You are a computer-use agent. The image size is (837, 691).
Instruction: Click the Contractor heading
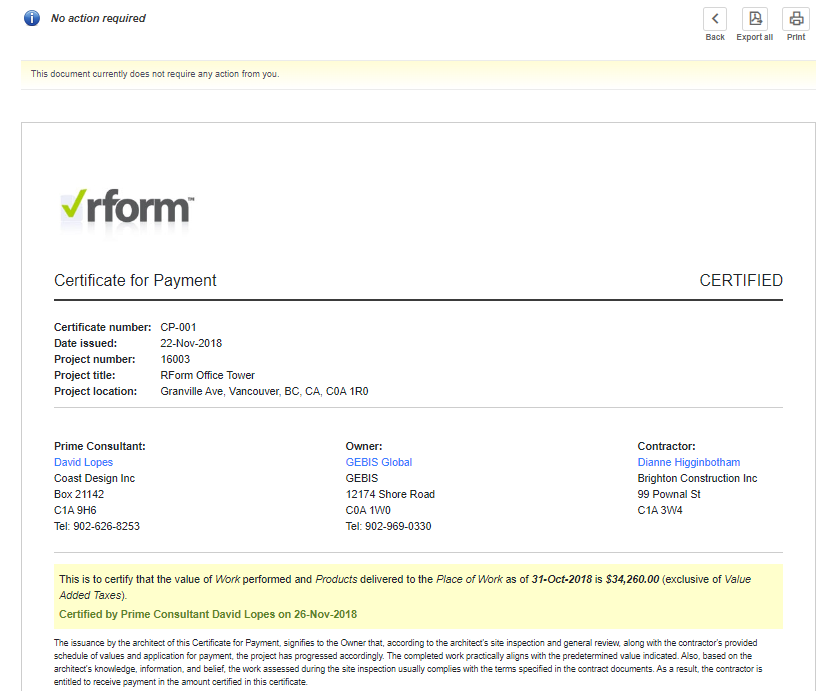click(666, 446)
